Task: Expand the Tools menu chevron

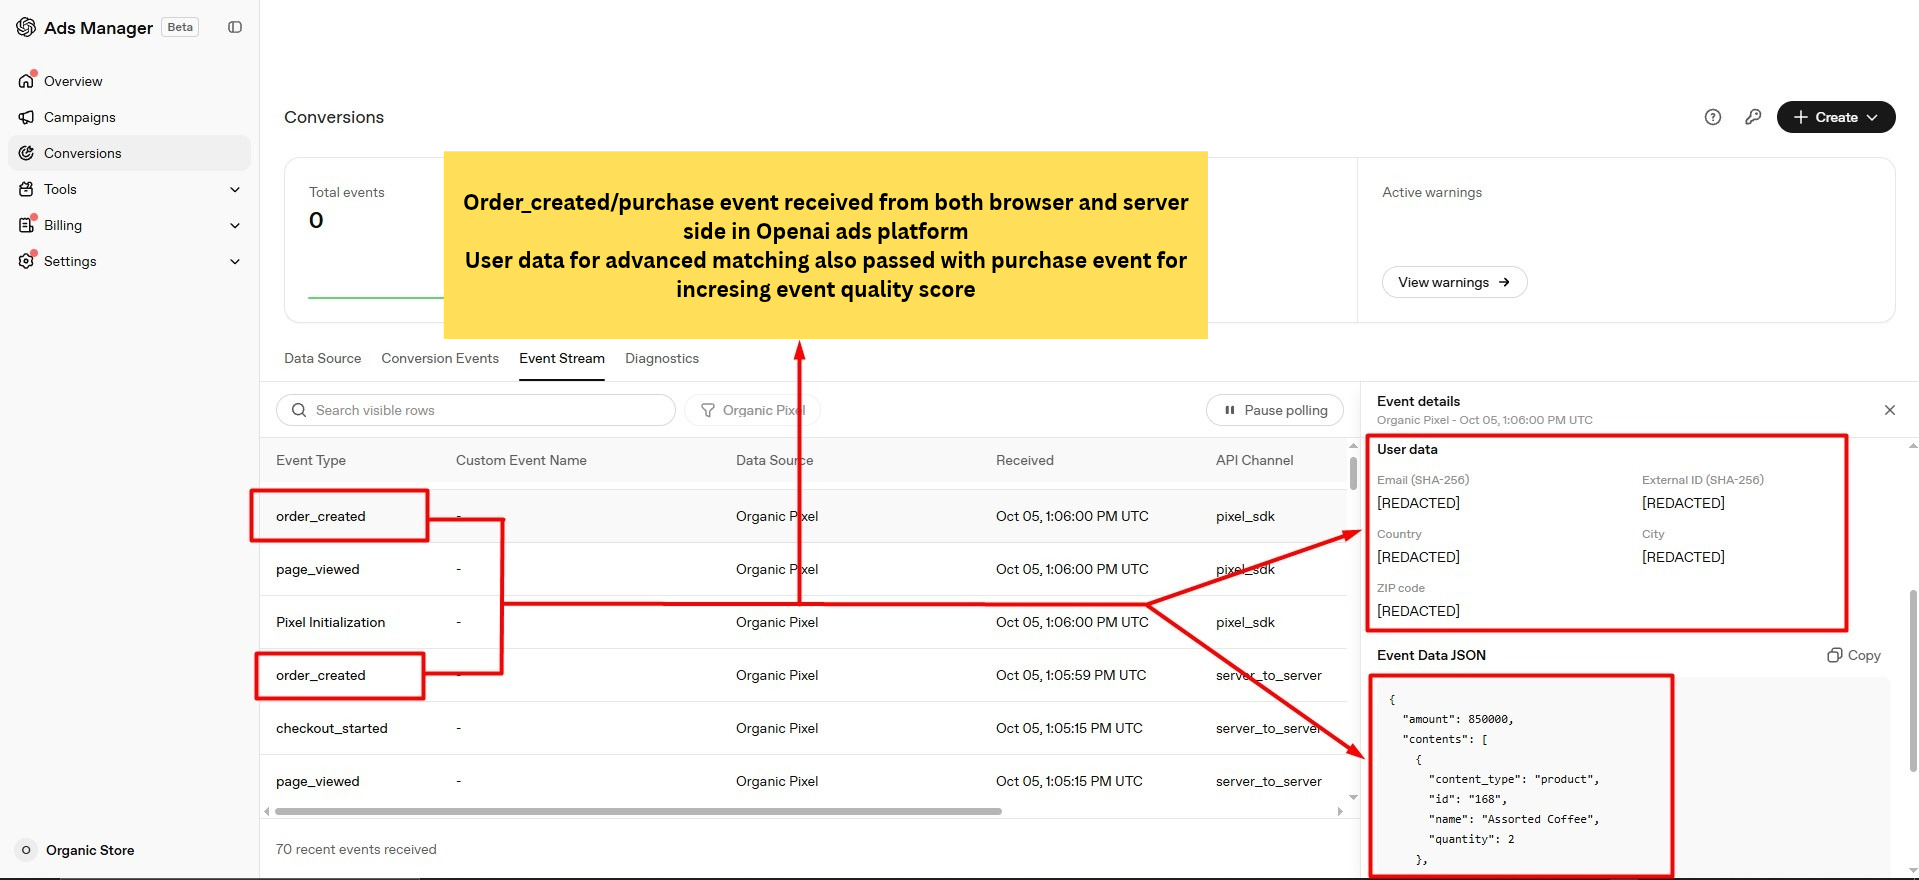Action: point(235,189)
